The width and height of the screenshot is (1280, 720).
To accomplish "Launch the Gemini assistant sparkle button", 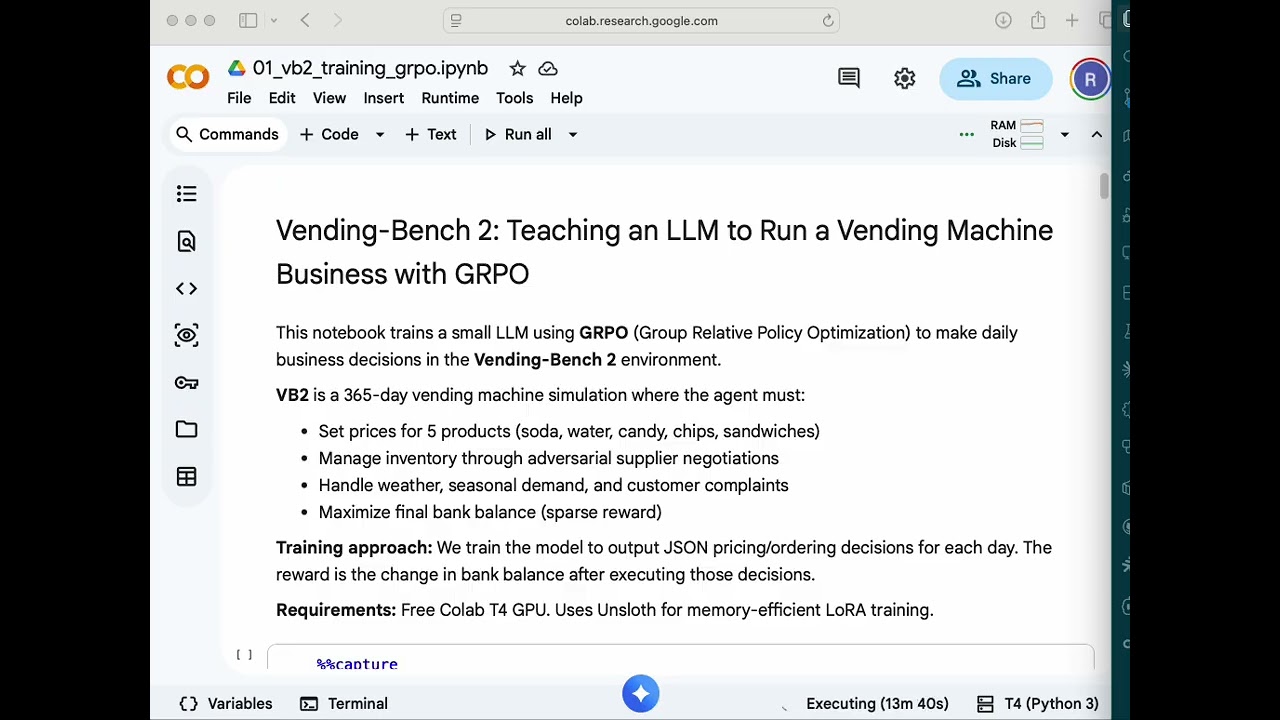I will click(x=641, y=694).
